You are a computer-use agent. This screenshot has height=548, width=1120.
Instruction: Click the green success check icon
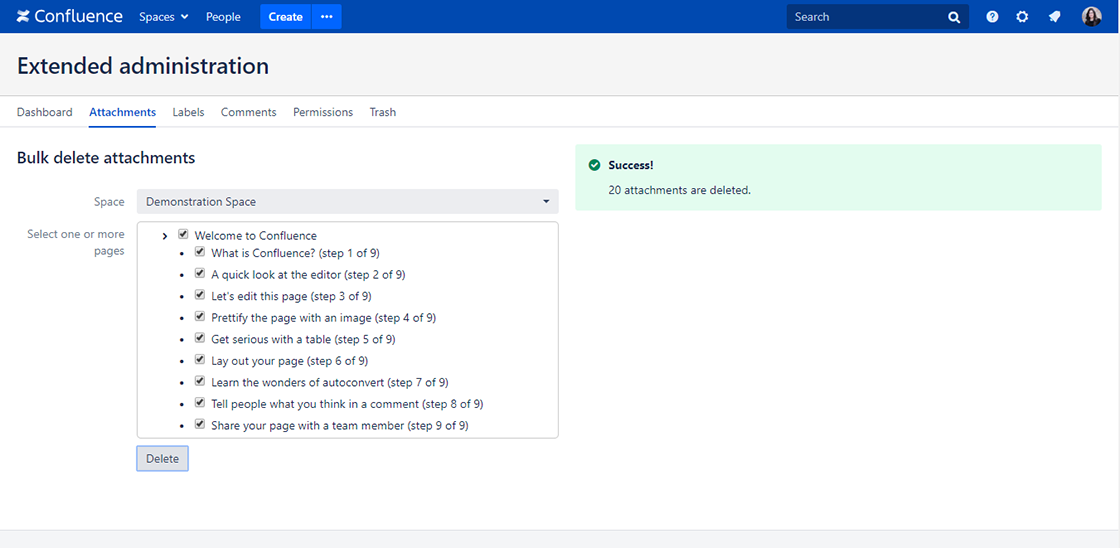click(594, 165)
